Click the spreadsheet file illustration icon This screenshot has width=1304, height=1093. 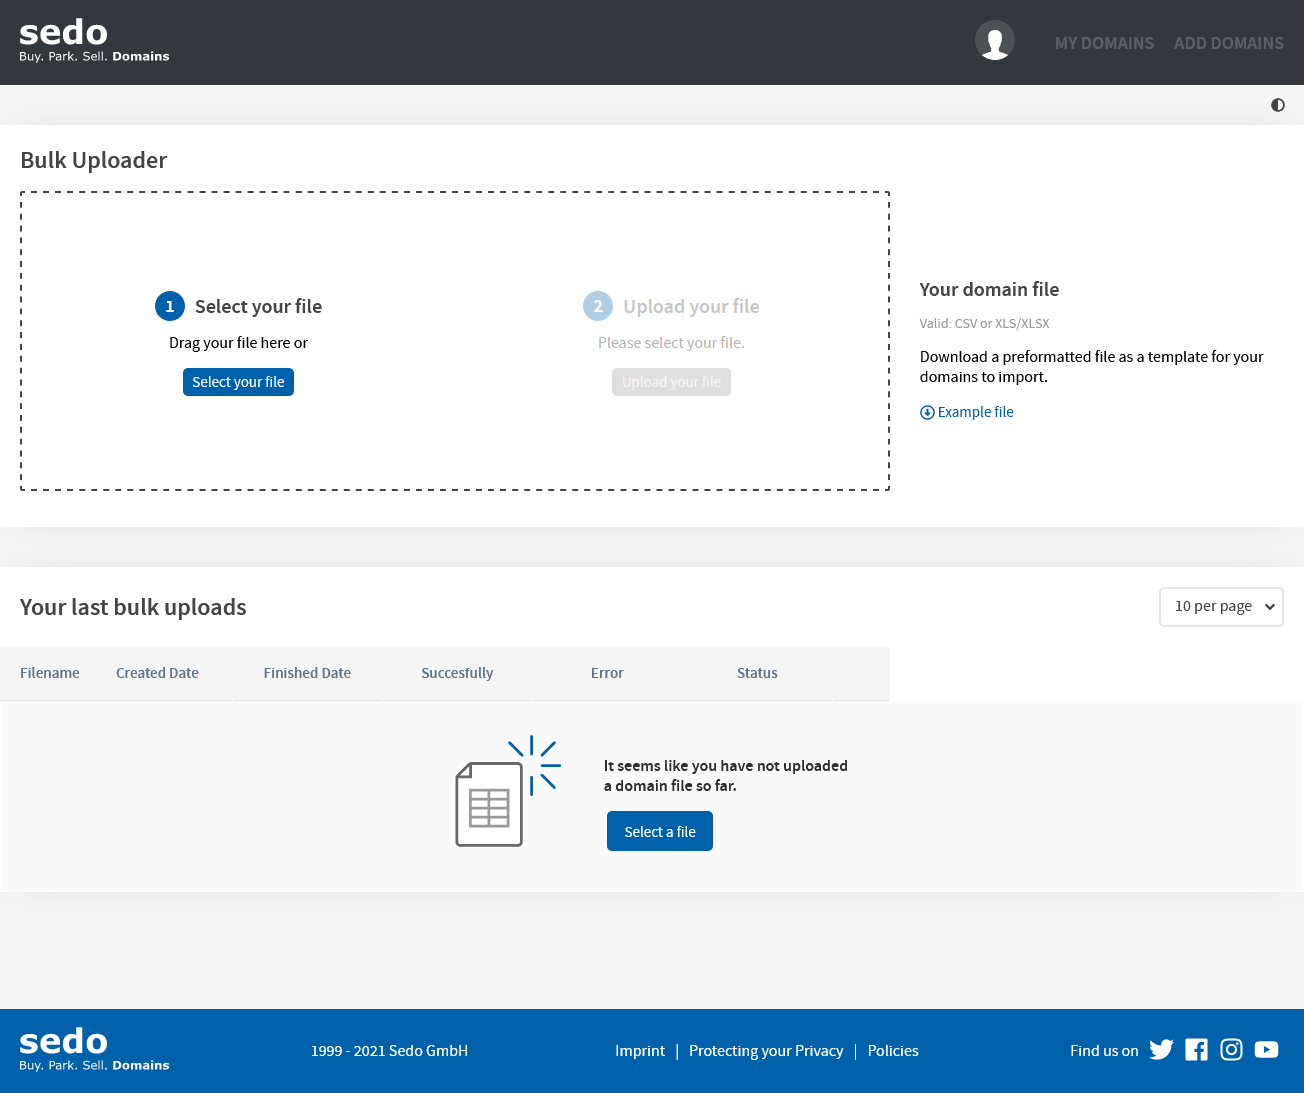pyautogui.click(x=490, y=803)
